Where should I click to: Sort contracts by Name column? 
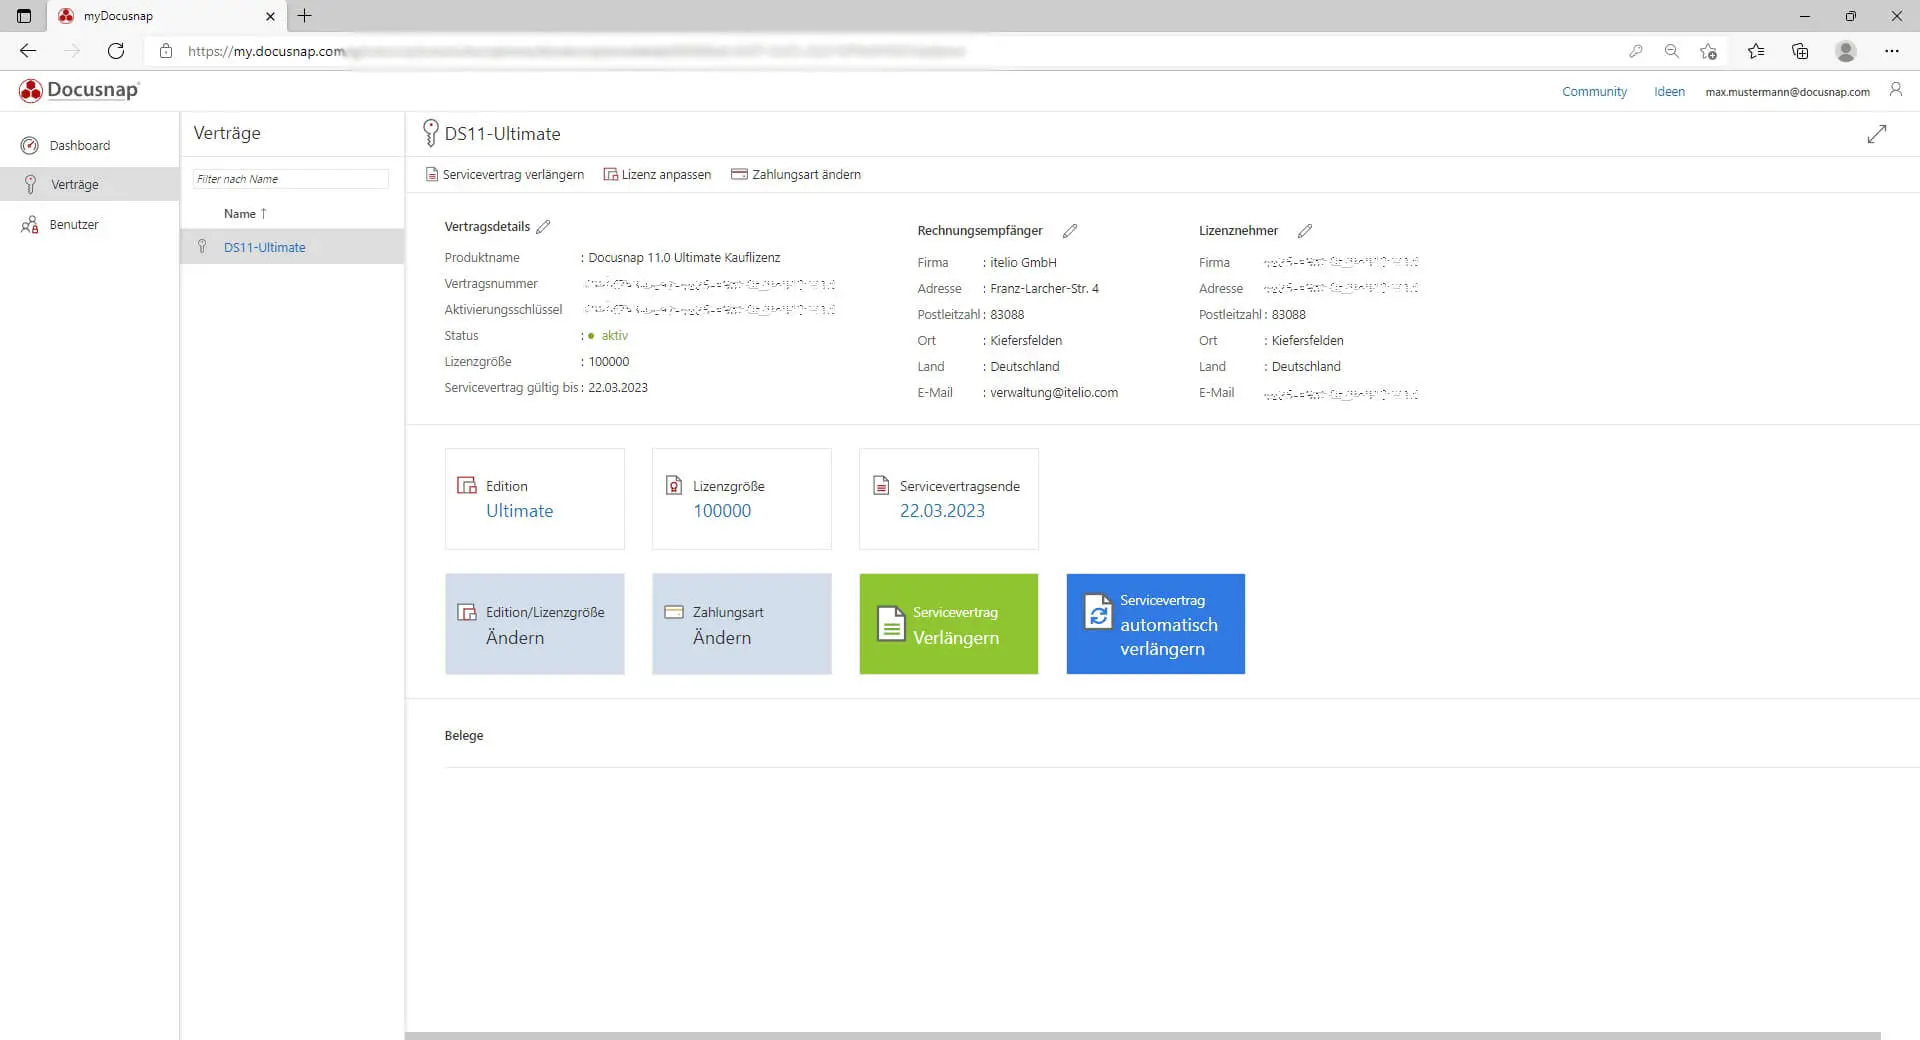coord(245,213)
